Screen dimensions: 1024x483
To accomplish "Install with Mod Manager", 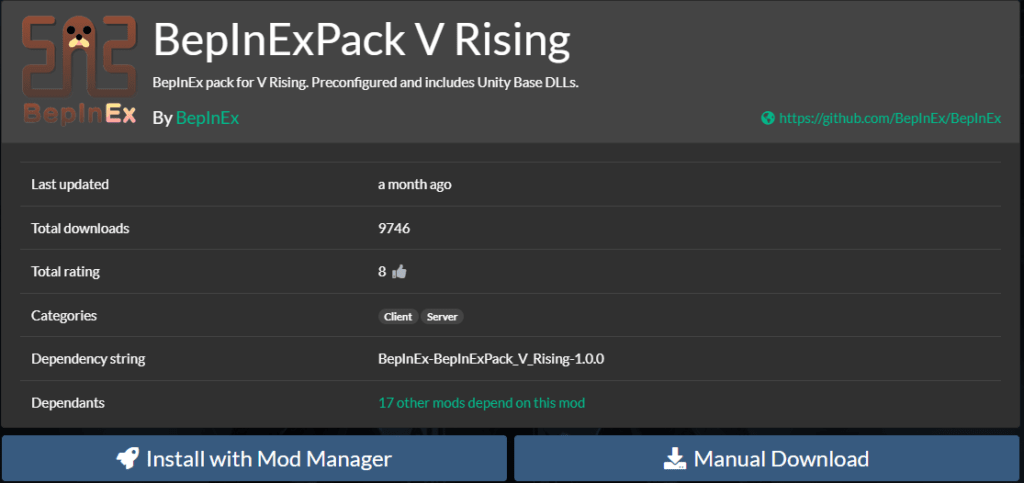I will 254,458.
